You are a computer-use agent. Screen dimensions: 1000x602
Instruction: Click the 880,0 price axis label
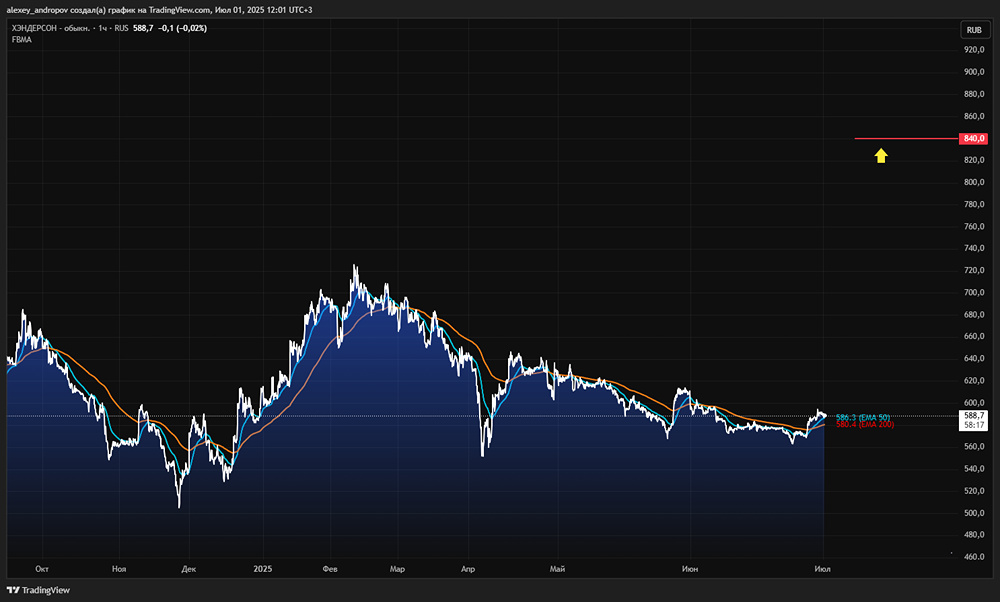click(974, 94)
